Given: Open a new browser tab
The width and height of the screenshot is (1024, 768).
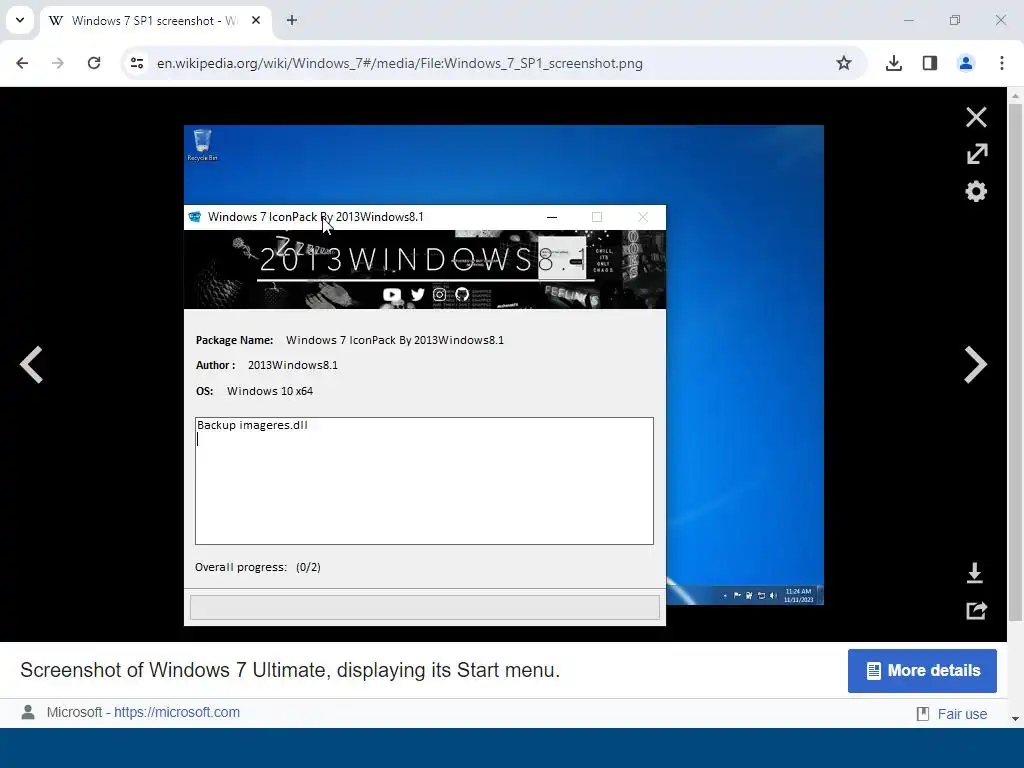Looking at the screenshot, I should click(292, 20).
